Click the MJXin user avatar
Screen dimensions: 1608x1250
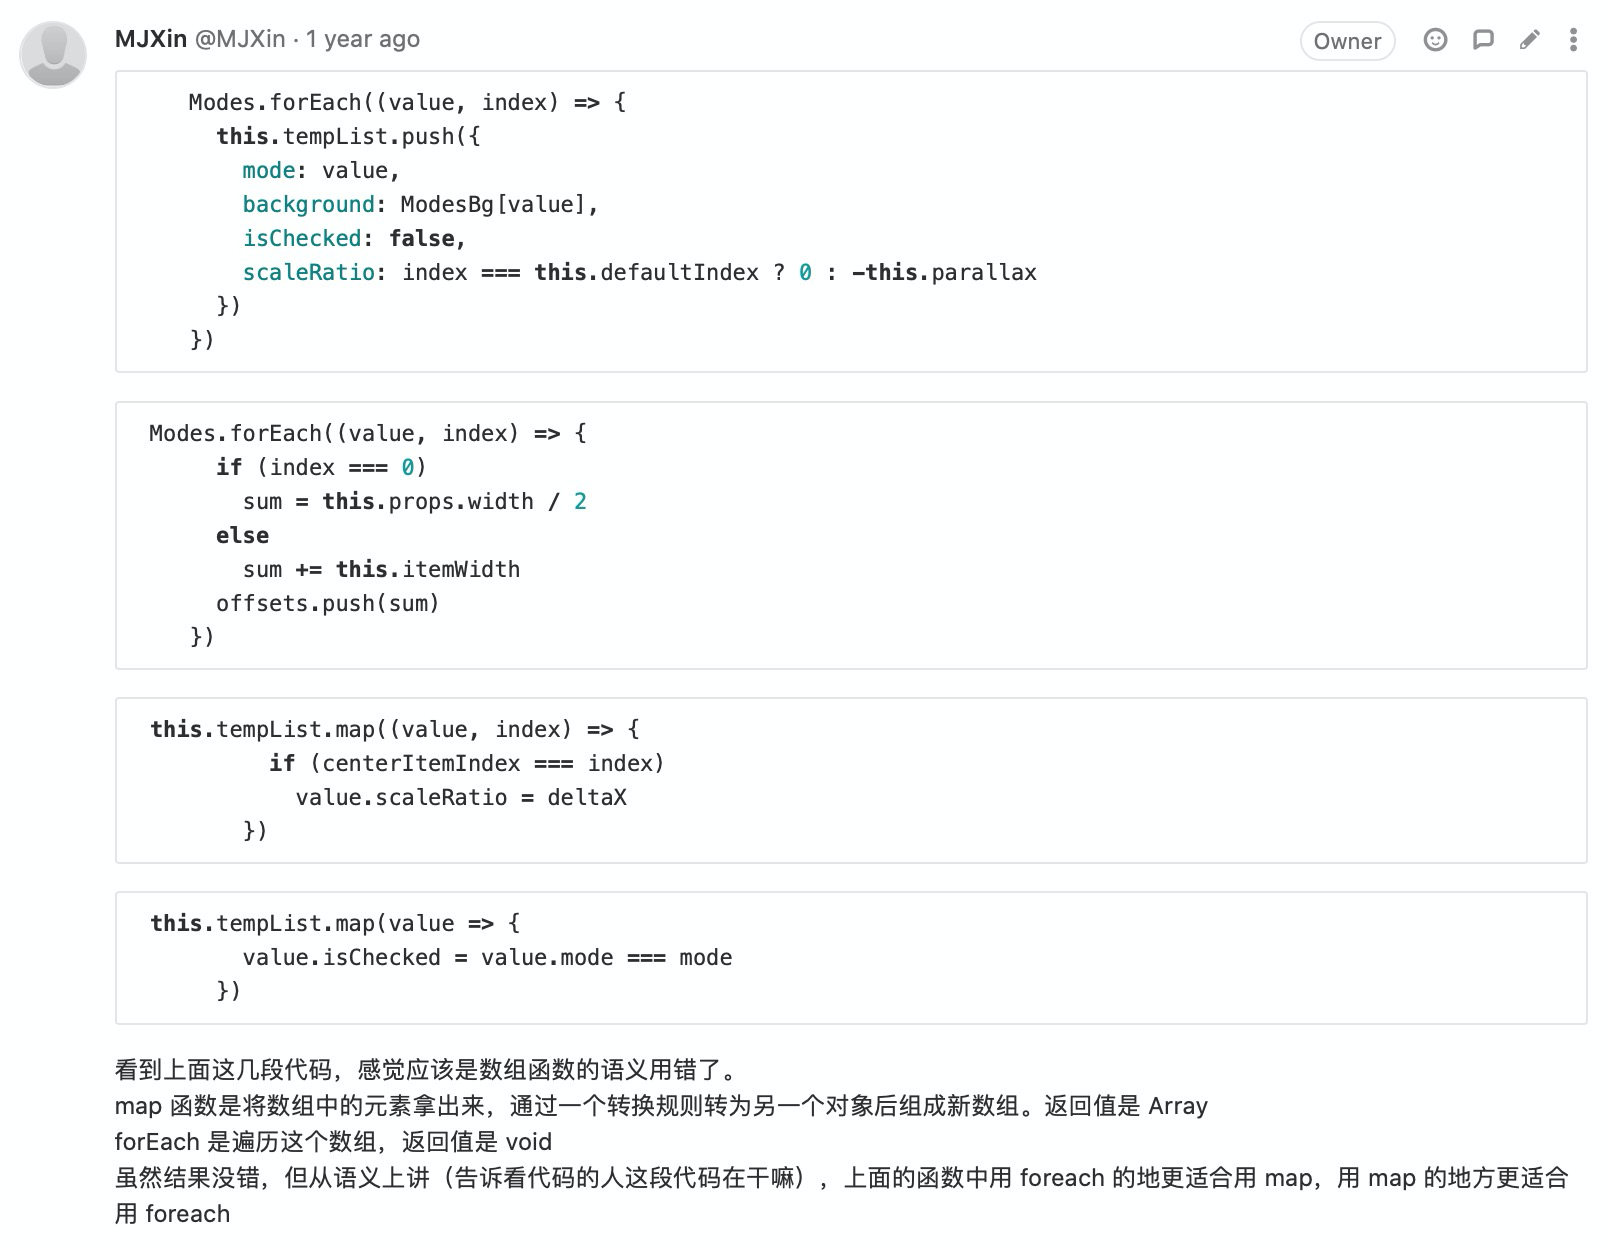coord(53,54)
